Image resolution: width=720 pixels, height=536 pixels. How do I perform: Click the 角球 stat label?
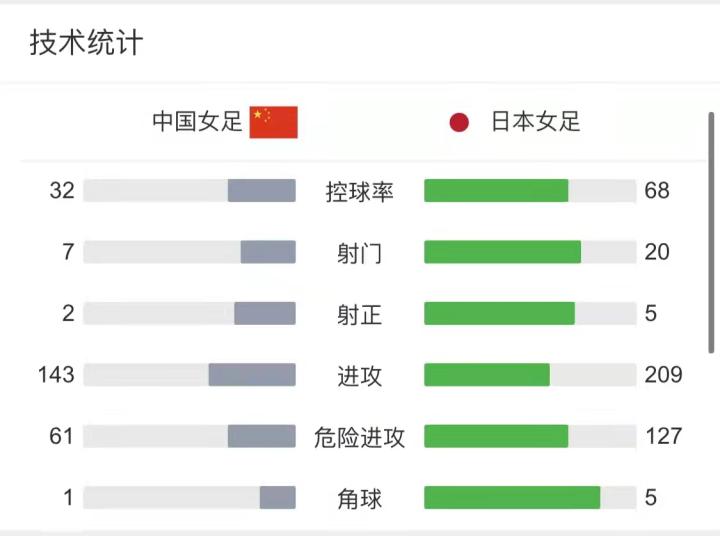pos(360,497)
